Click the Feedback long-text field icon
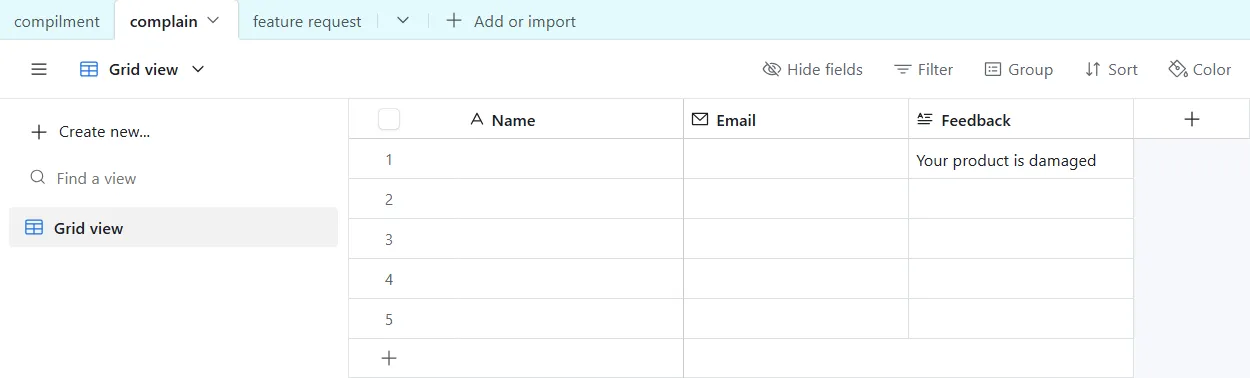The width and height of the screenshot is (1250, 378). tap(924, 119)
